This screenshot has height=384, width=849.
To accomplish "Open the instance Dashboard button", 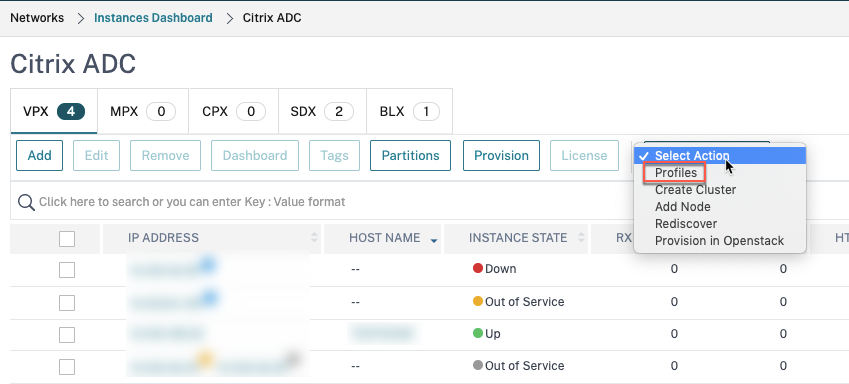I will coord(255,155).
